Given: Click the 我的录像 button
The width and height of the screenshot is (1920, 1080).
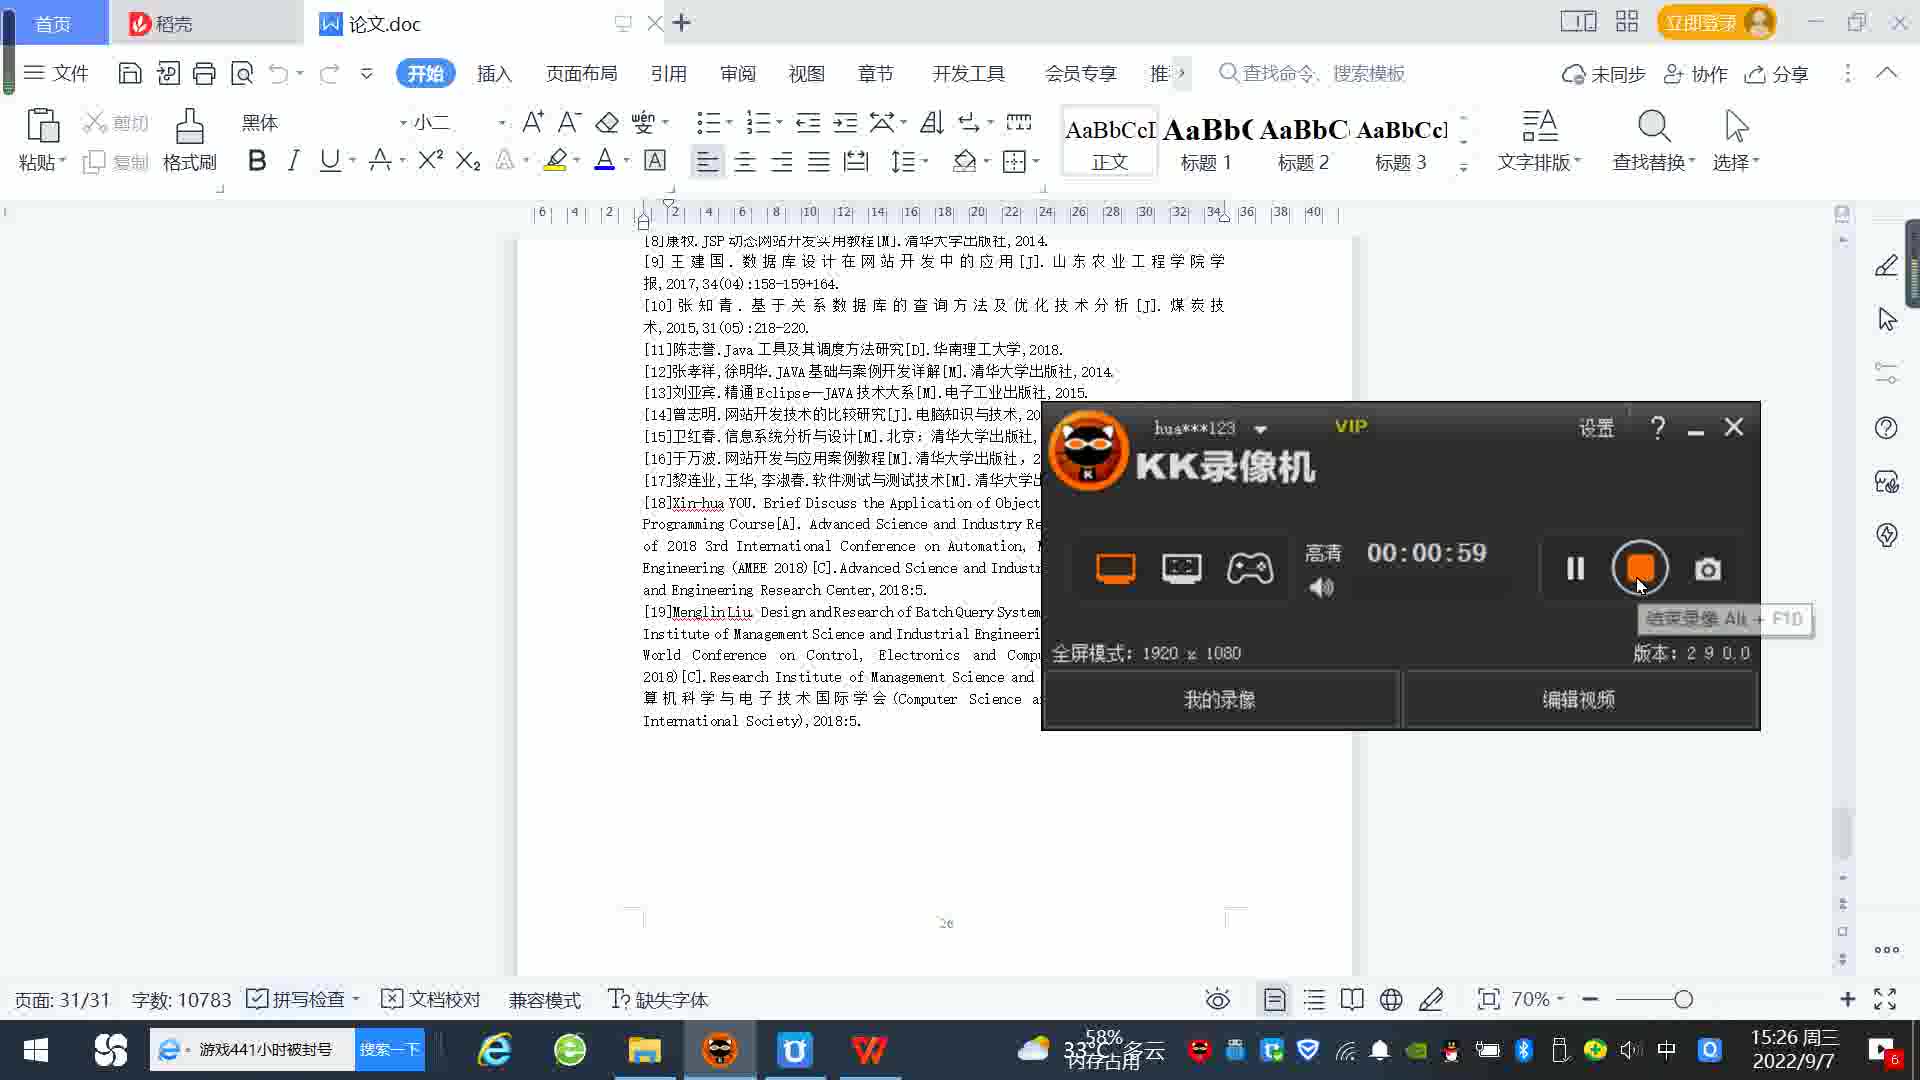Looking at the screenshot, I should [1219, 700].
